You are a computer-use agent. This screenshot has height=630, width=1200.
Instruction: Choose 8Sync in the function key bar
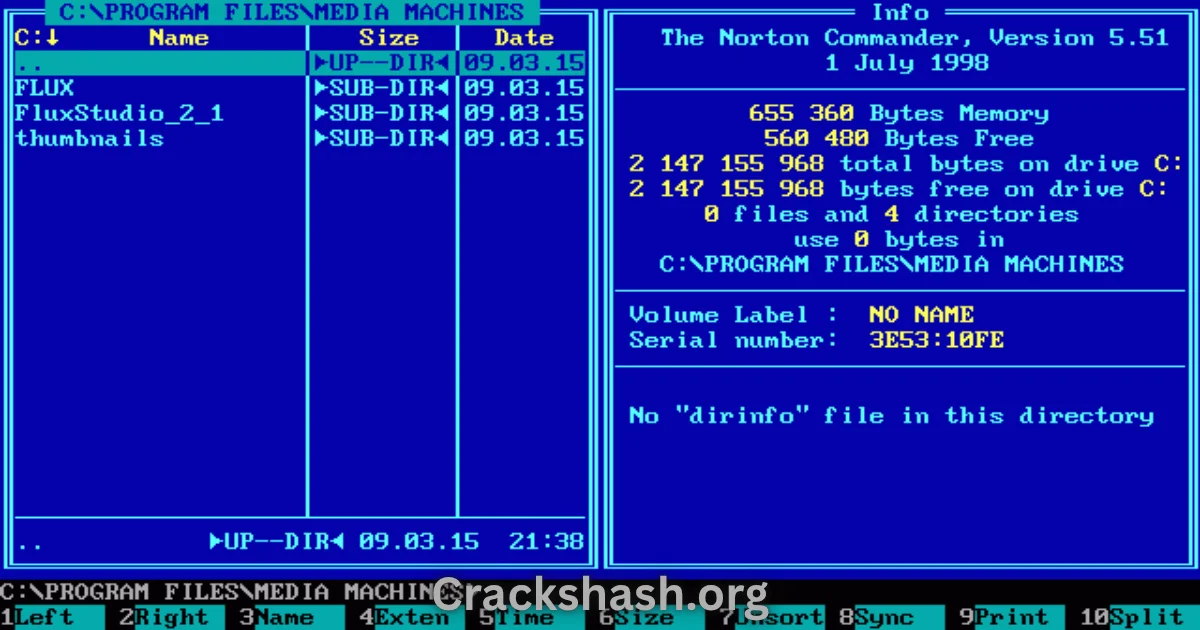click(x=891, y=618)
